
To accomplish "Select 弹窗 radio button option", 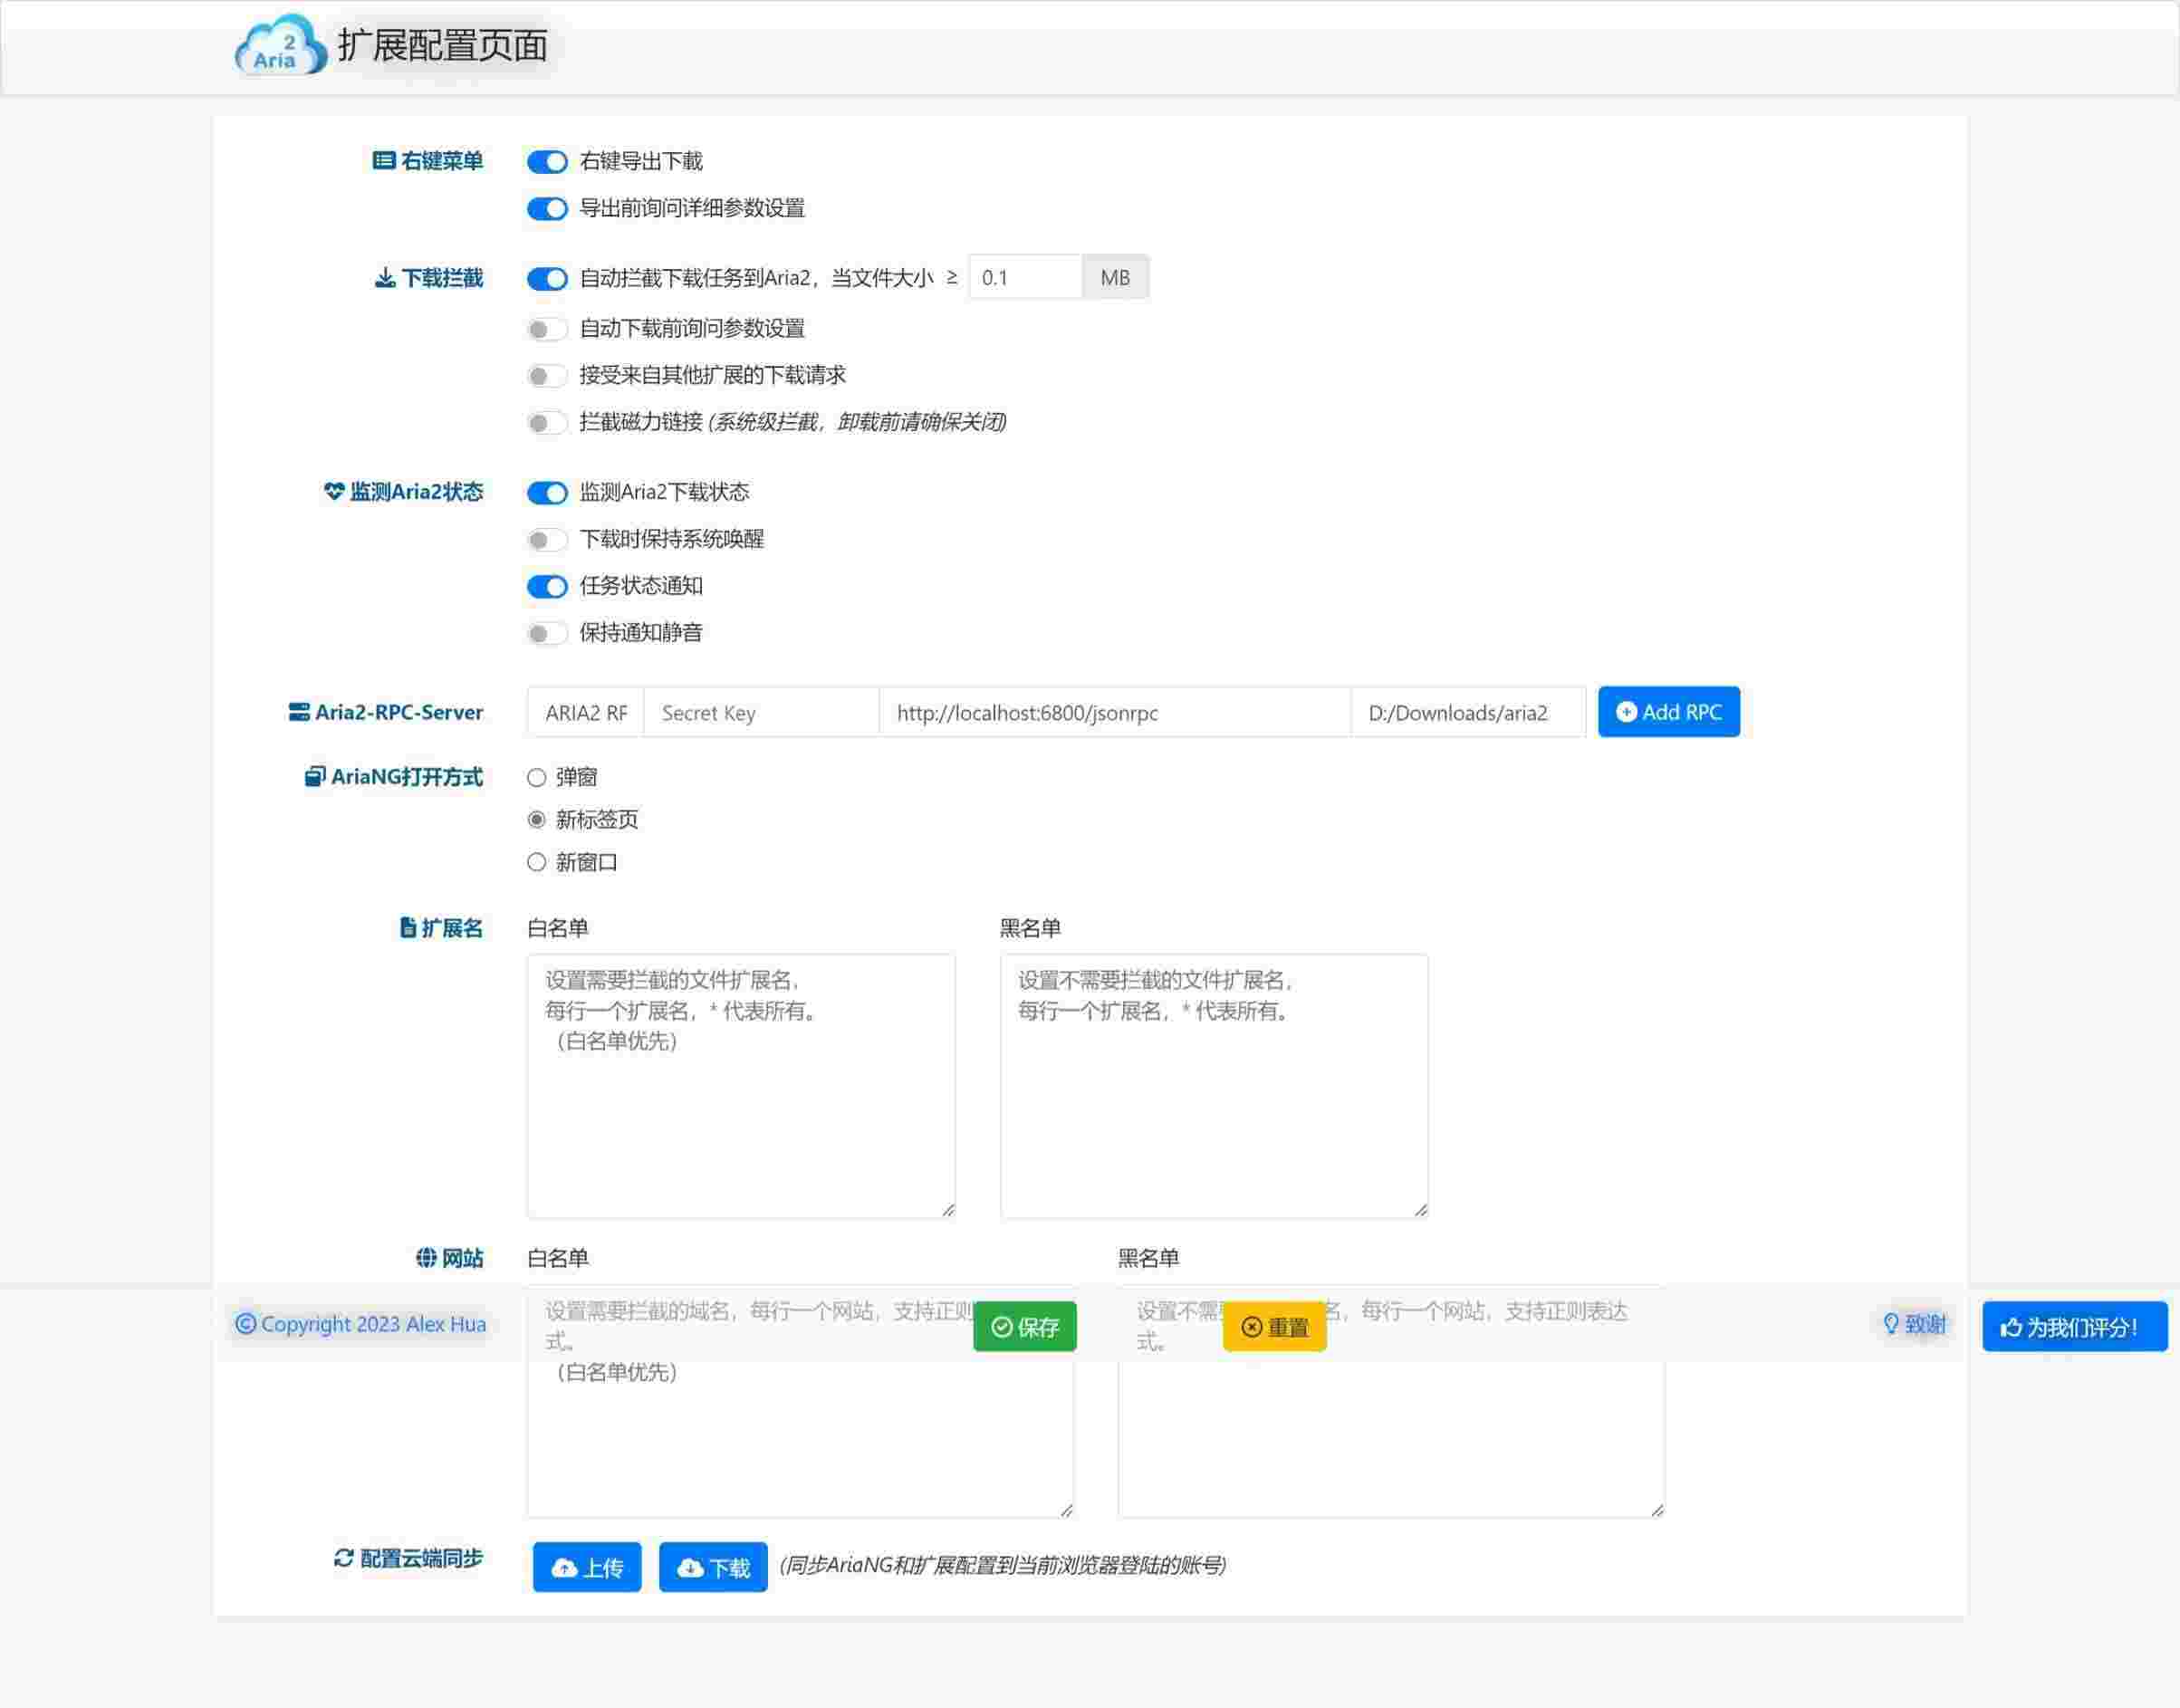I will tap(540, 775).
